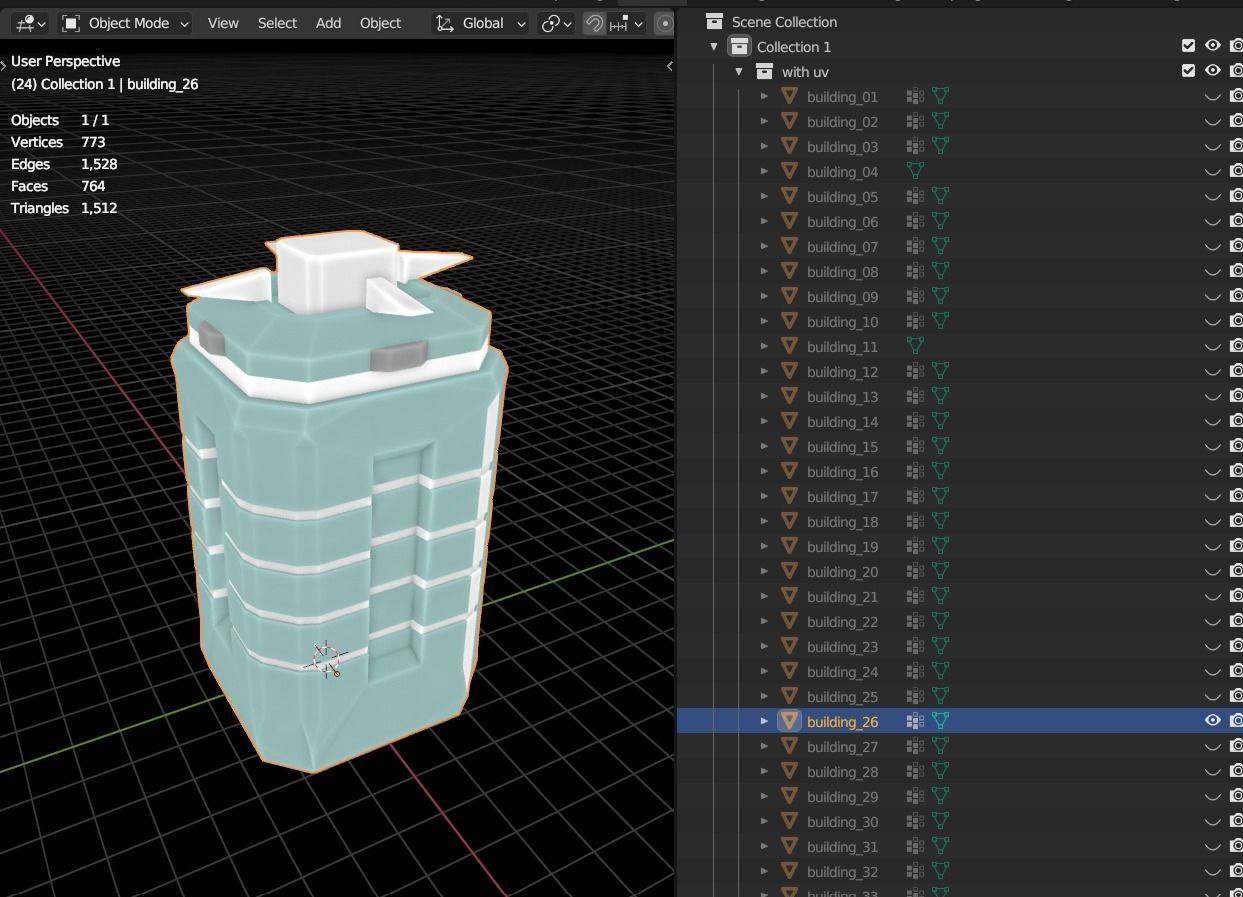This screenshot has height=897, width=1243.
Task: Hide the 'with uv' collection in viewport
Action: (x=1212, y=71)
